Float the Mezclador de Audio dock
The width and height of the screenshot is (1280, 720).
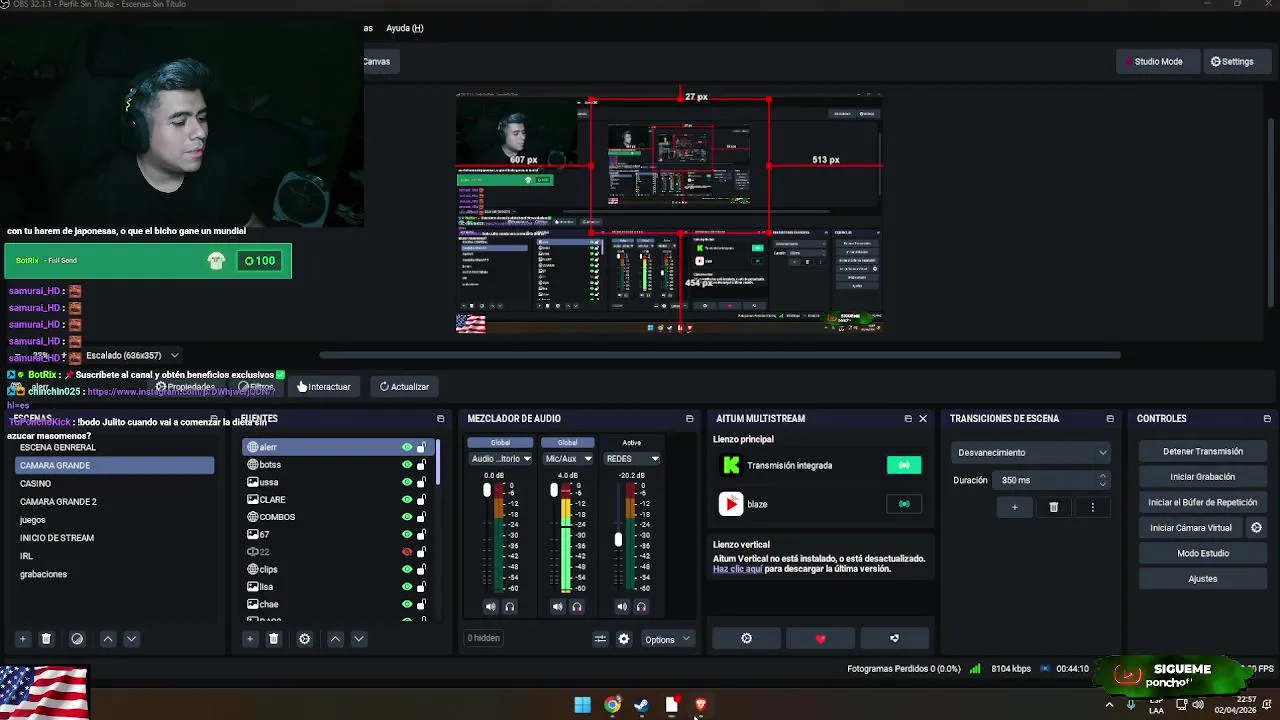pos(689,419)
